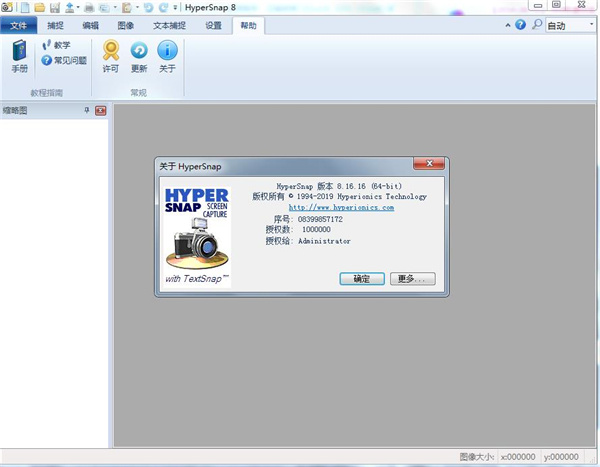Click the 常规 ribbon group label

[x=138, y=93]
